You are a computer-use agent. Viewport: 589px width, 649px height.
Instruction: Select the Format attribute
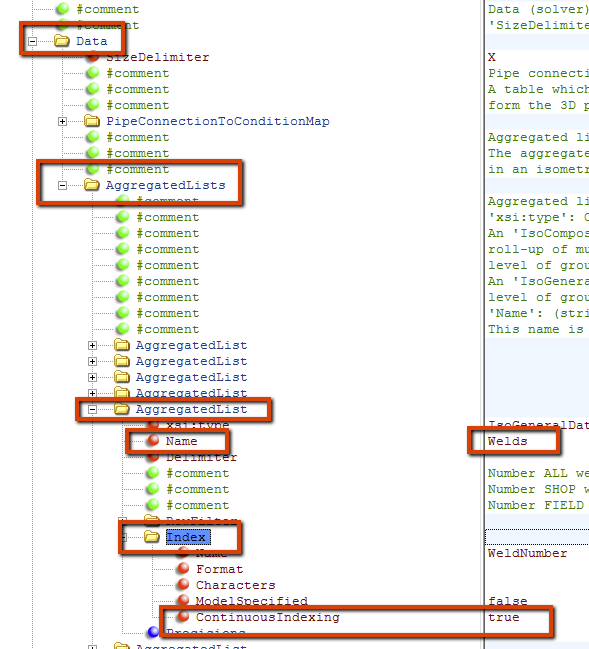click(x=219, y=569)
